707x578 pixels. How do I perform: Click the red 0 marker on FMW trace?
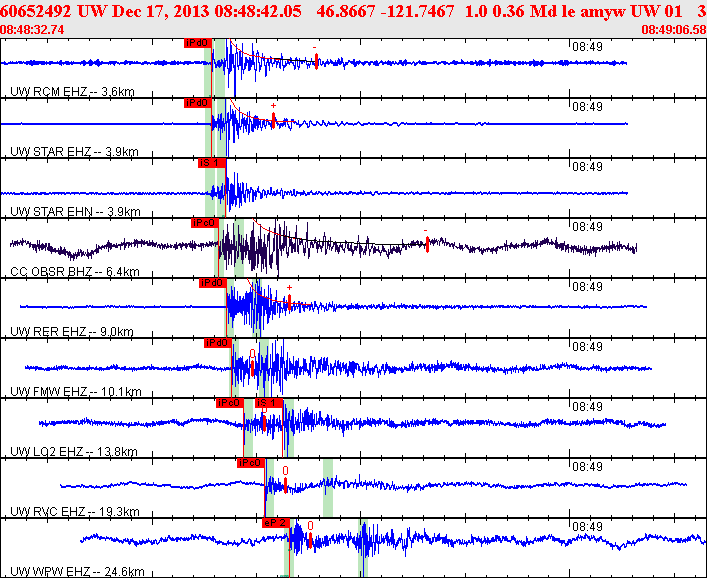252,353
